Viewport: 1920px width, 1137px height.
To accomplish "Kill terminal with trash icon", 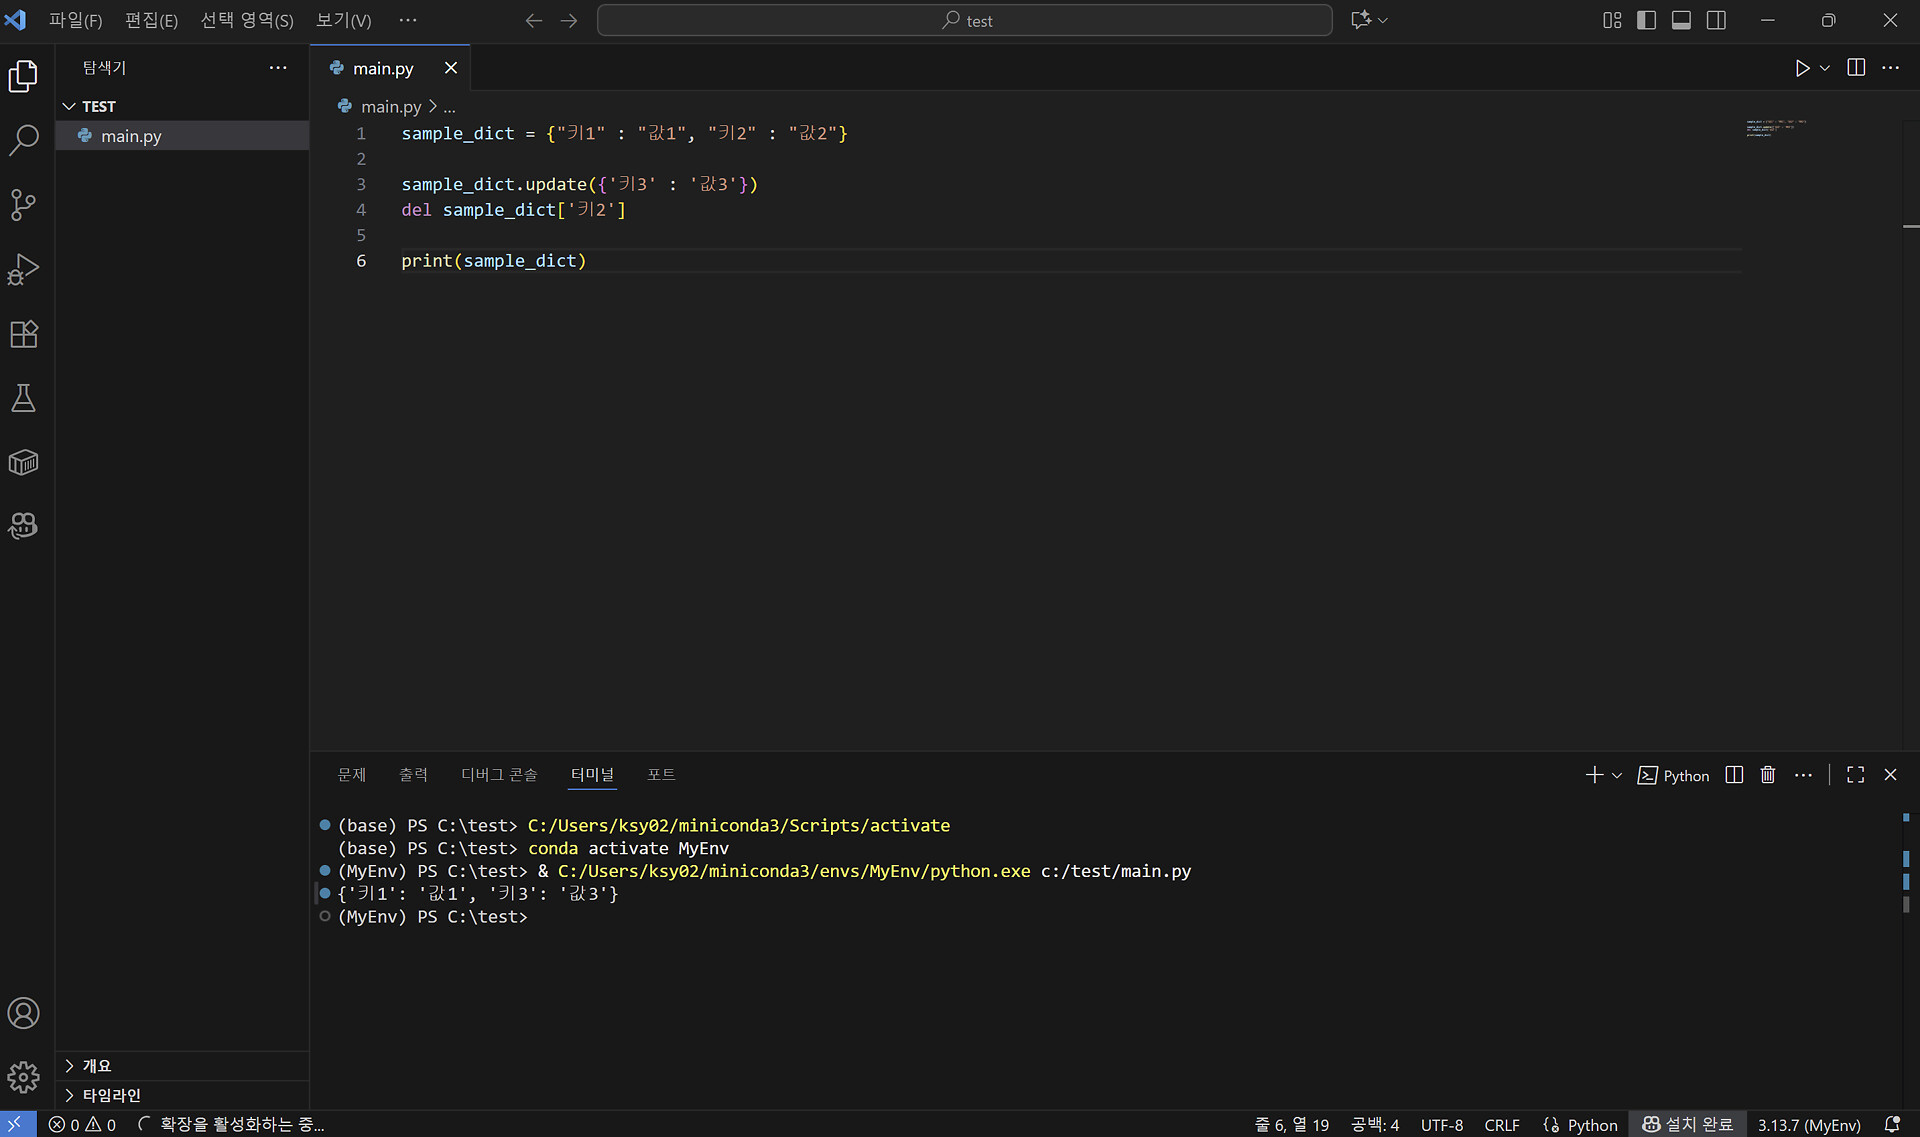I will click(1768, 775).
